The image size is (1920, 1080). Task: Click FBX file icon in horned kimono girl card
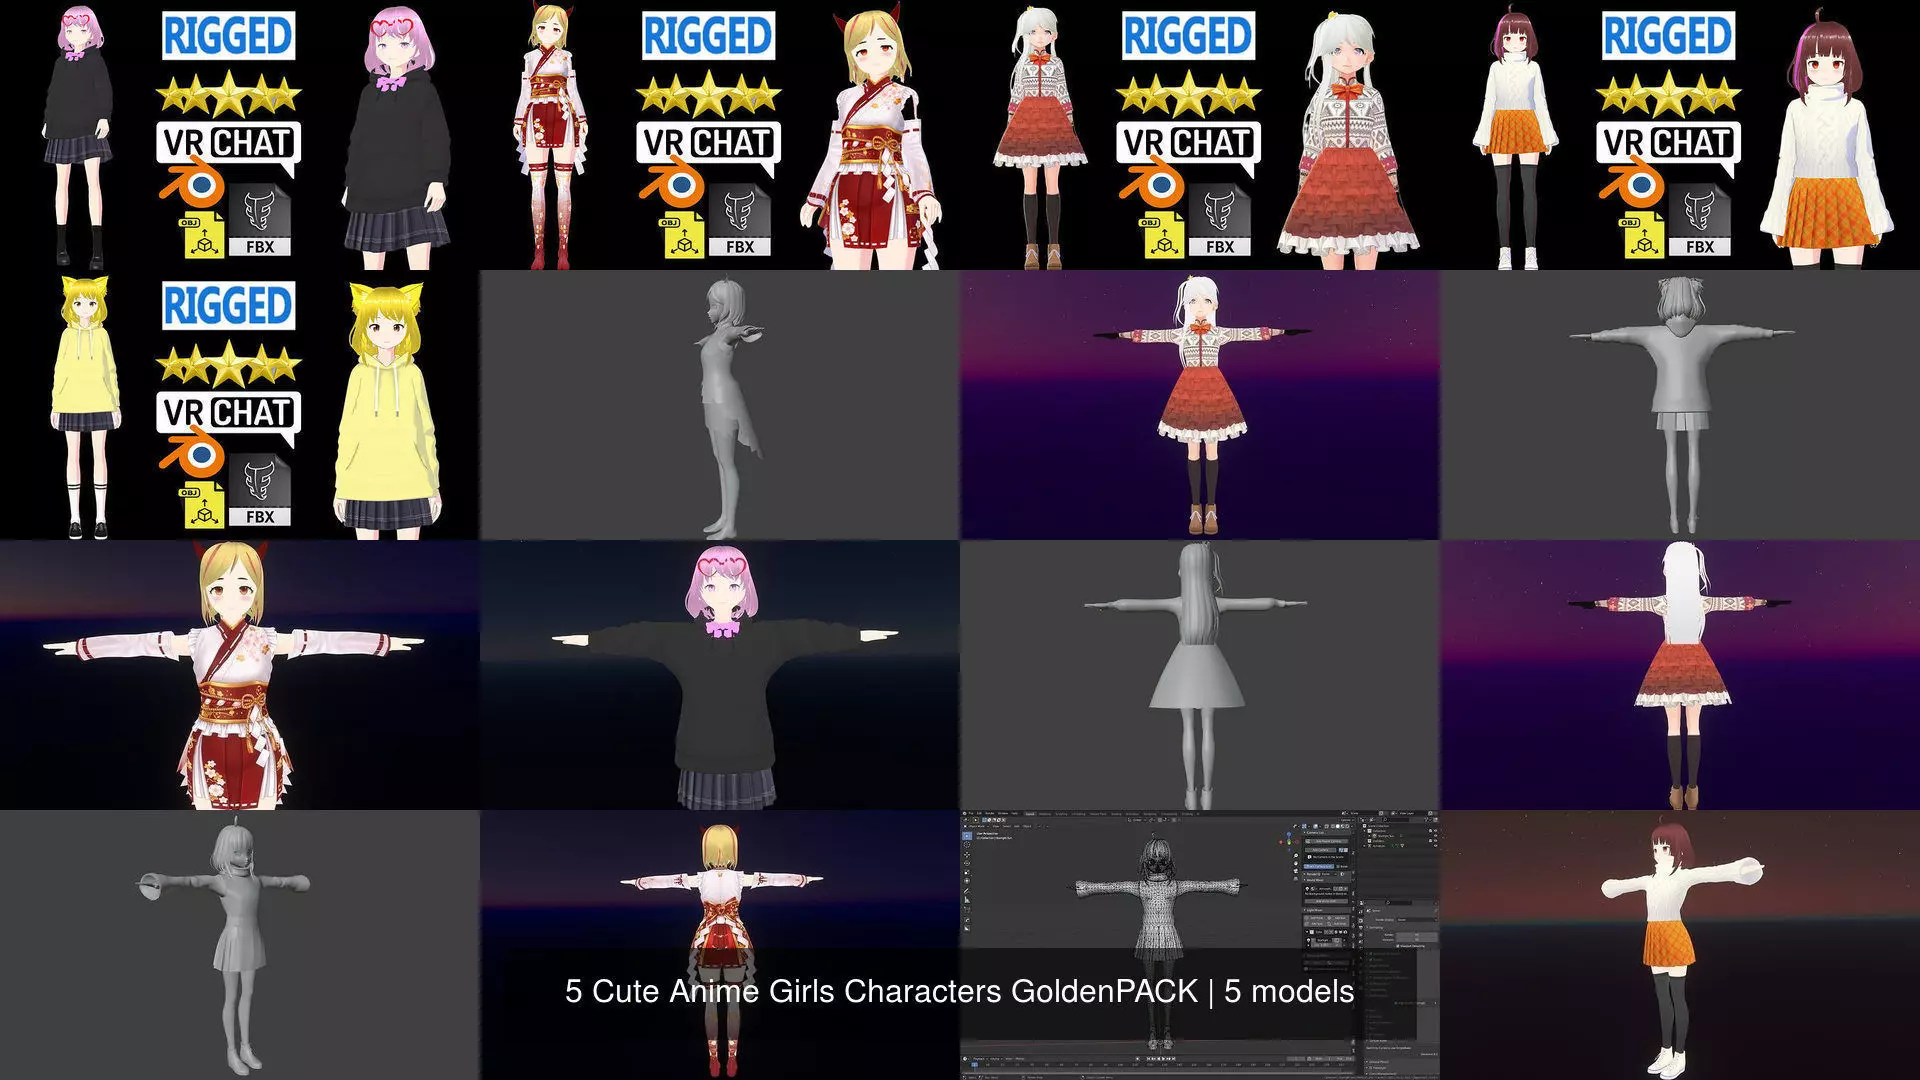point(739,219)
